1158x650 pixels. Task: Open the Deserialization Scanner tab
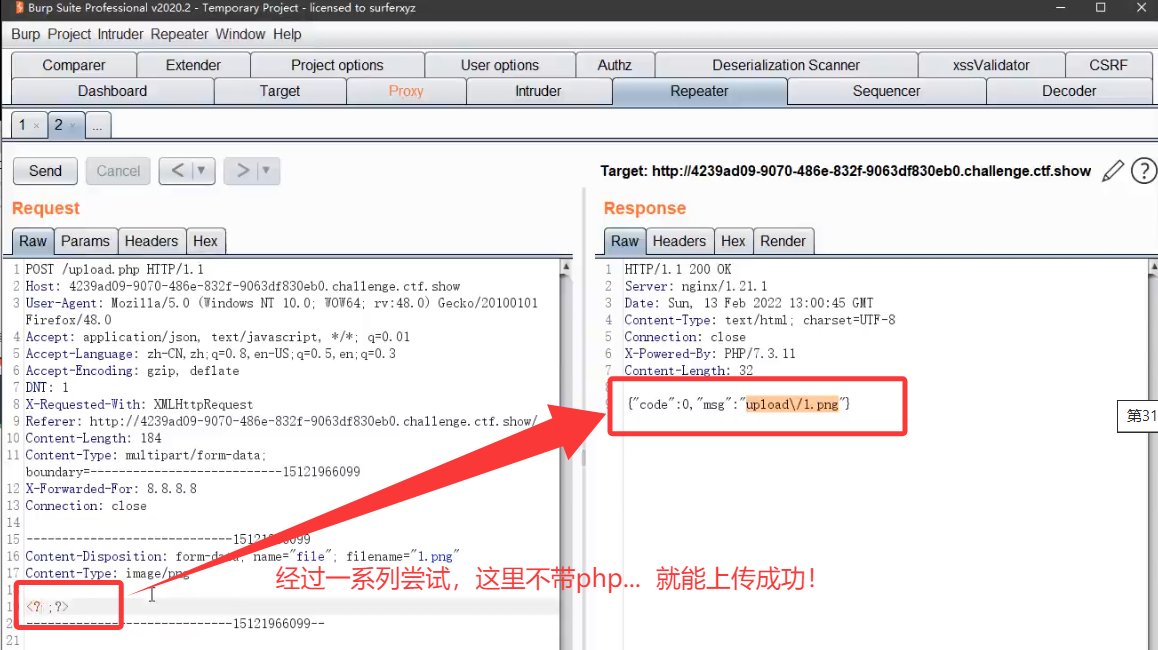[x=786, y=65]
